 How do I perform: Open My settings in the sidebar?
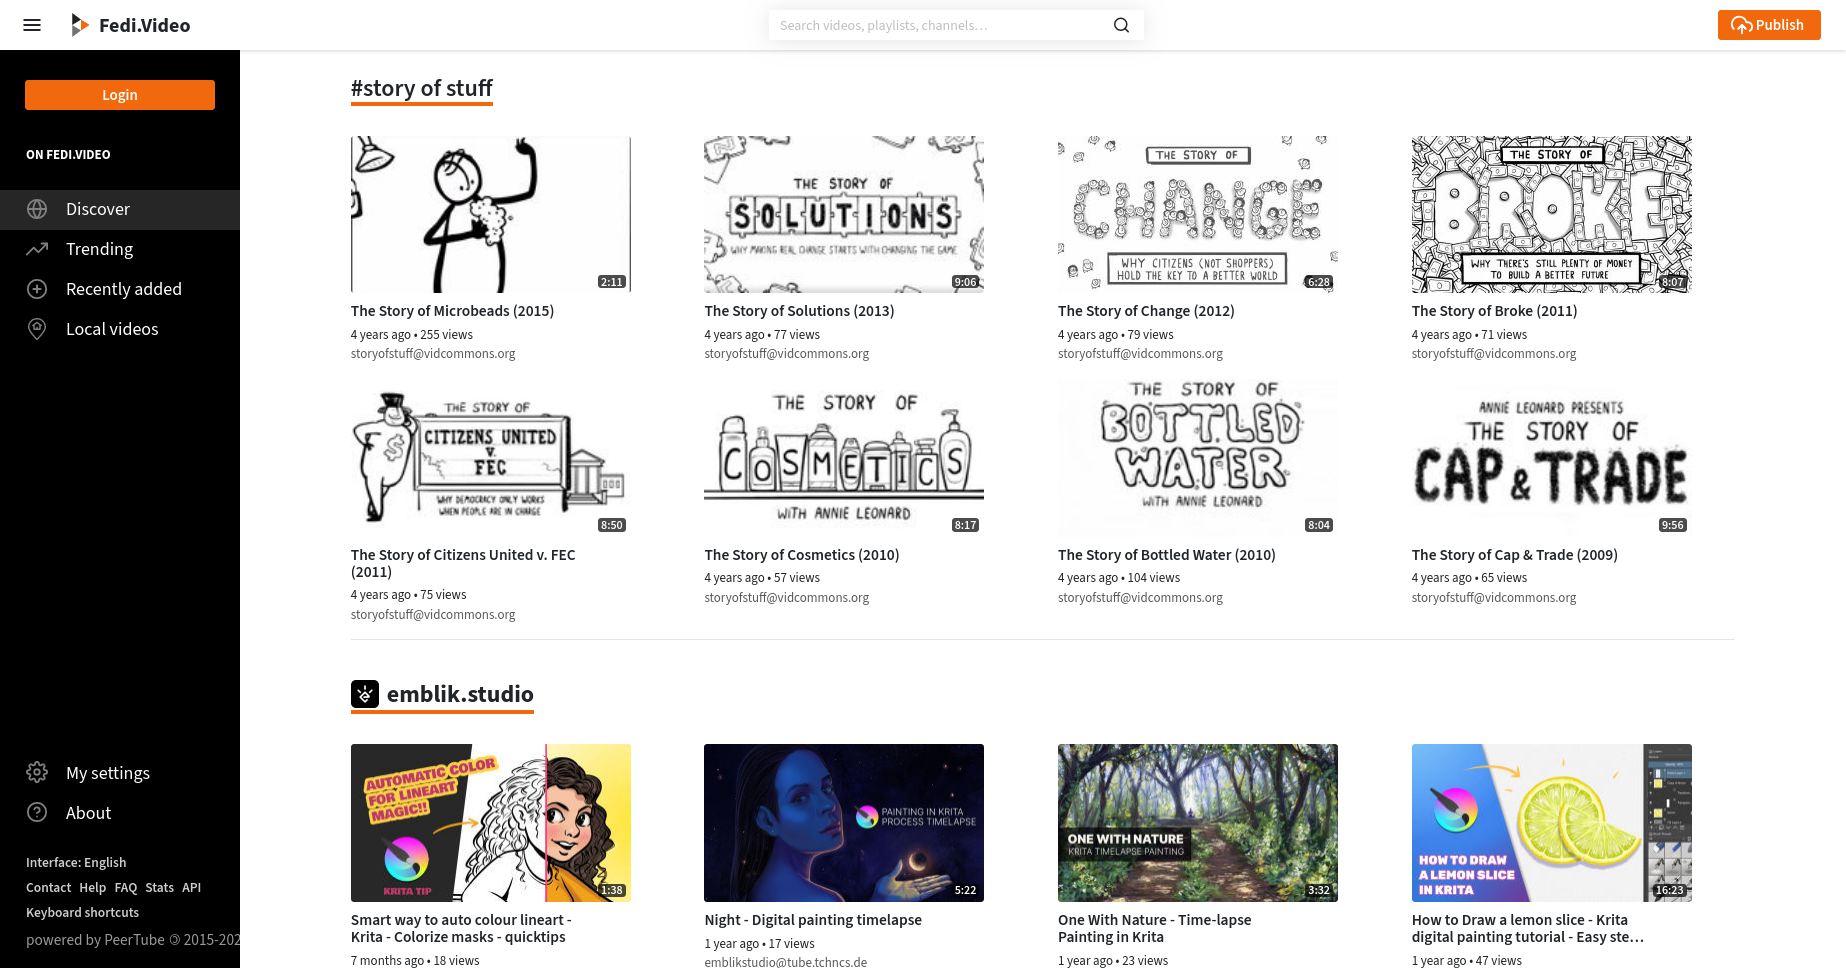click(120, 773)
